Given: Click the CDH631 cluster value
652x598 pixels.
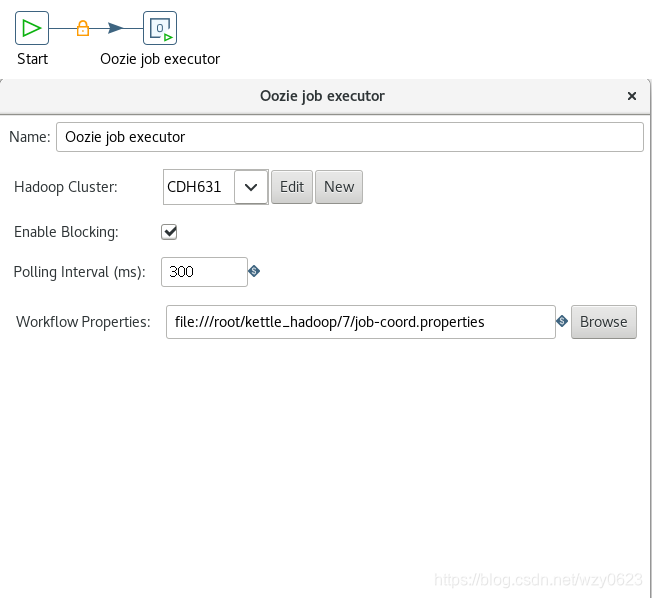Looking at the screenshot, I should coord(194,187).
